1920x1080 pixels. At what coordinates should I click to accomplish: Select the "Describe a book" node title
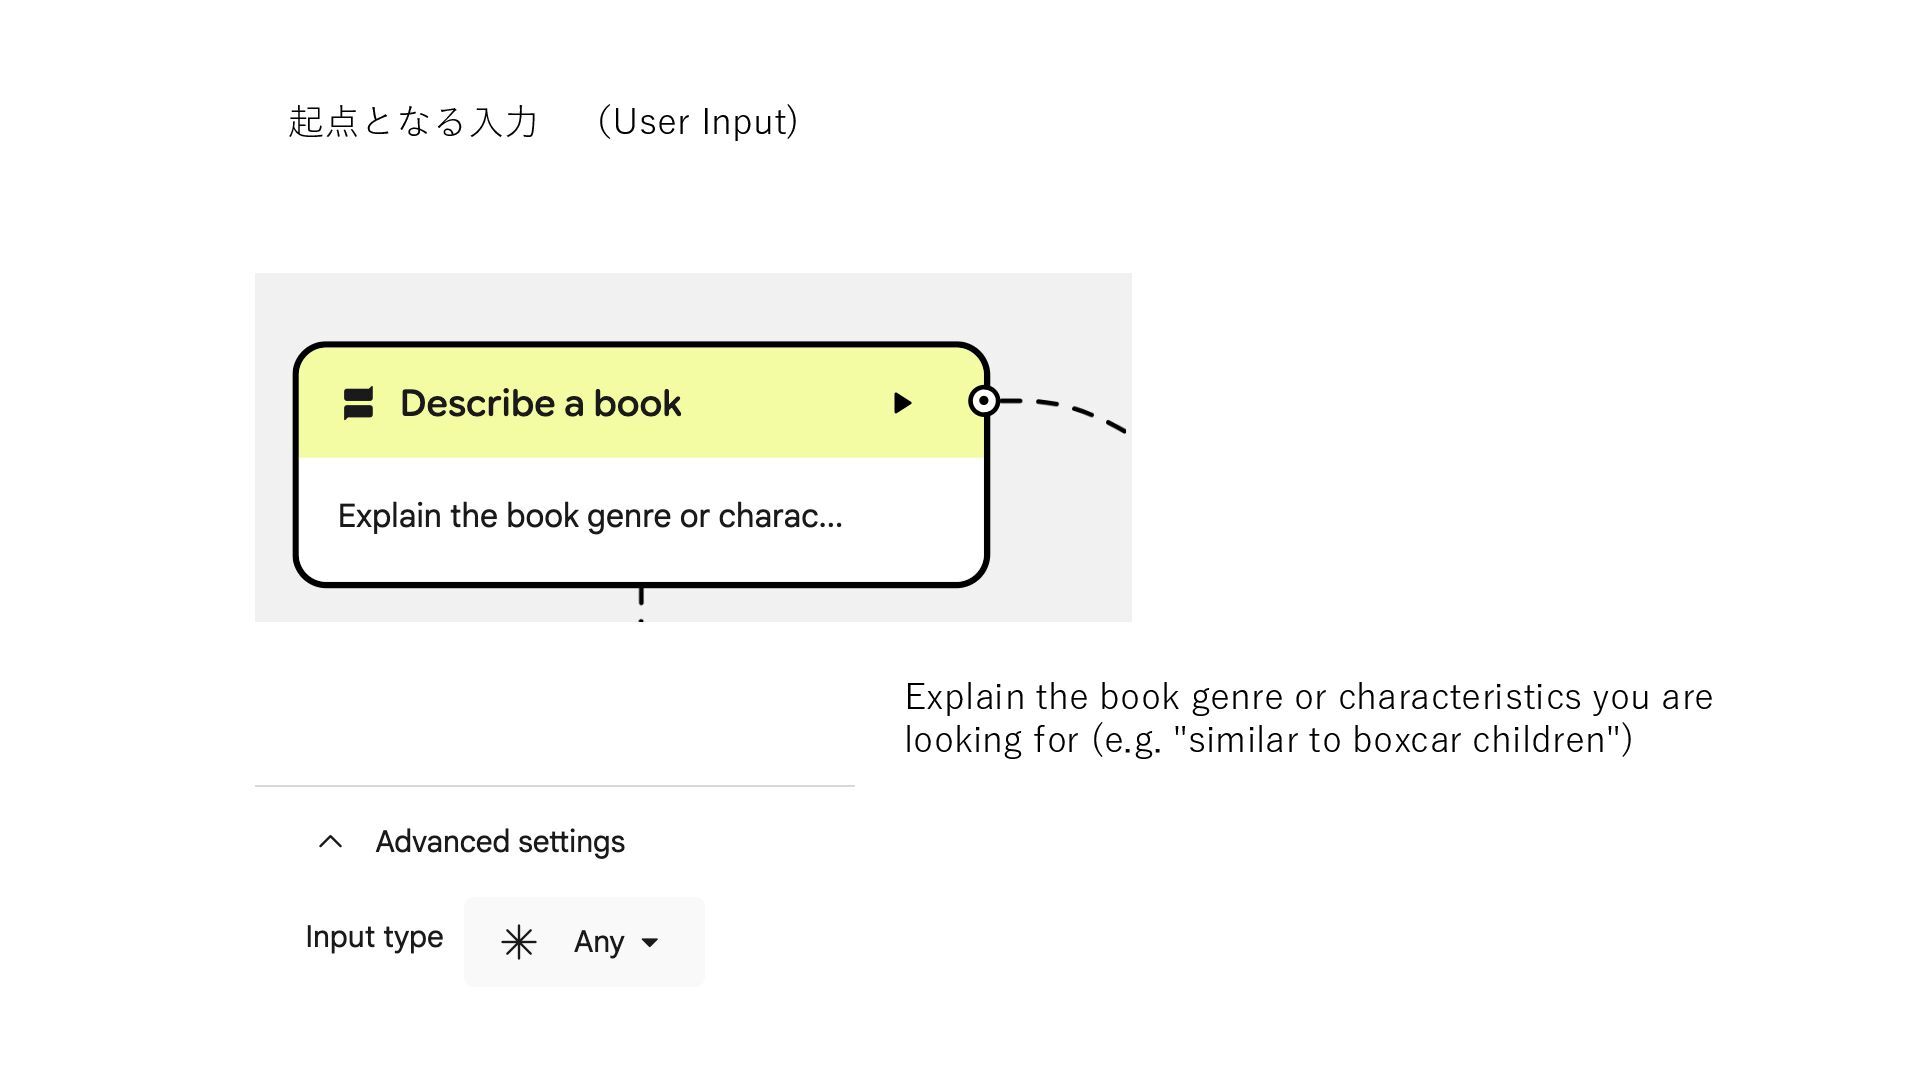click(x=540, y=403)
